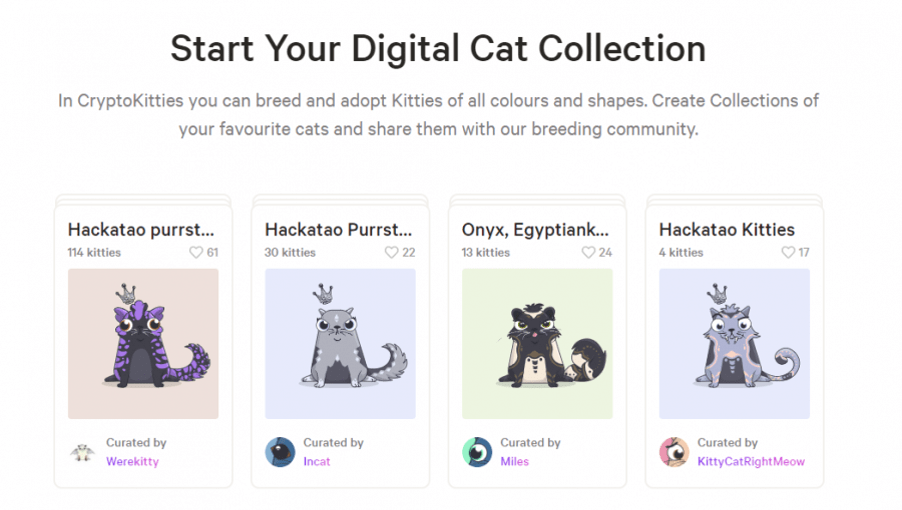Open the Onyx, Egyptiank... collection title
Image resolution: width=902 pixels, height=510 pixels.
coord(535,229)
